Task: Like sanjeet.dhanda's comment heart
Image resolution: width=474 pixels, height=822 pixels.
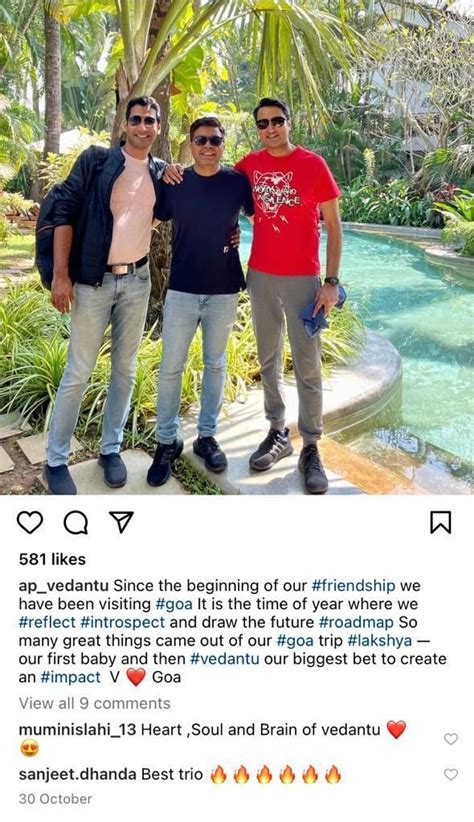Action: click(x=451, y=774)
